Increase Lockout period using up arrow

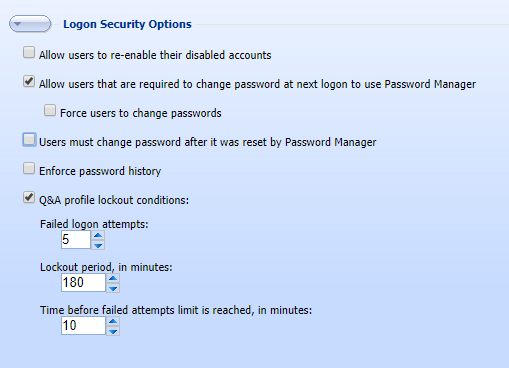point(113,278)
